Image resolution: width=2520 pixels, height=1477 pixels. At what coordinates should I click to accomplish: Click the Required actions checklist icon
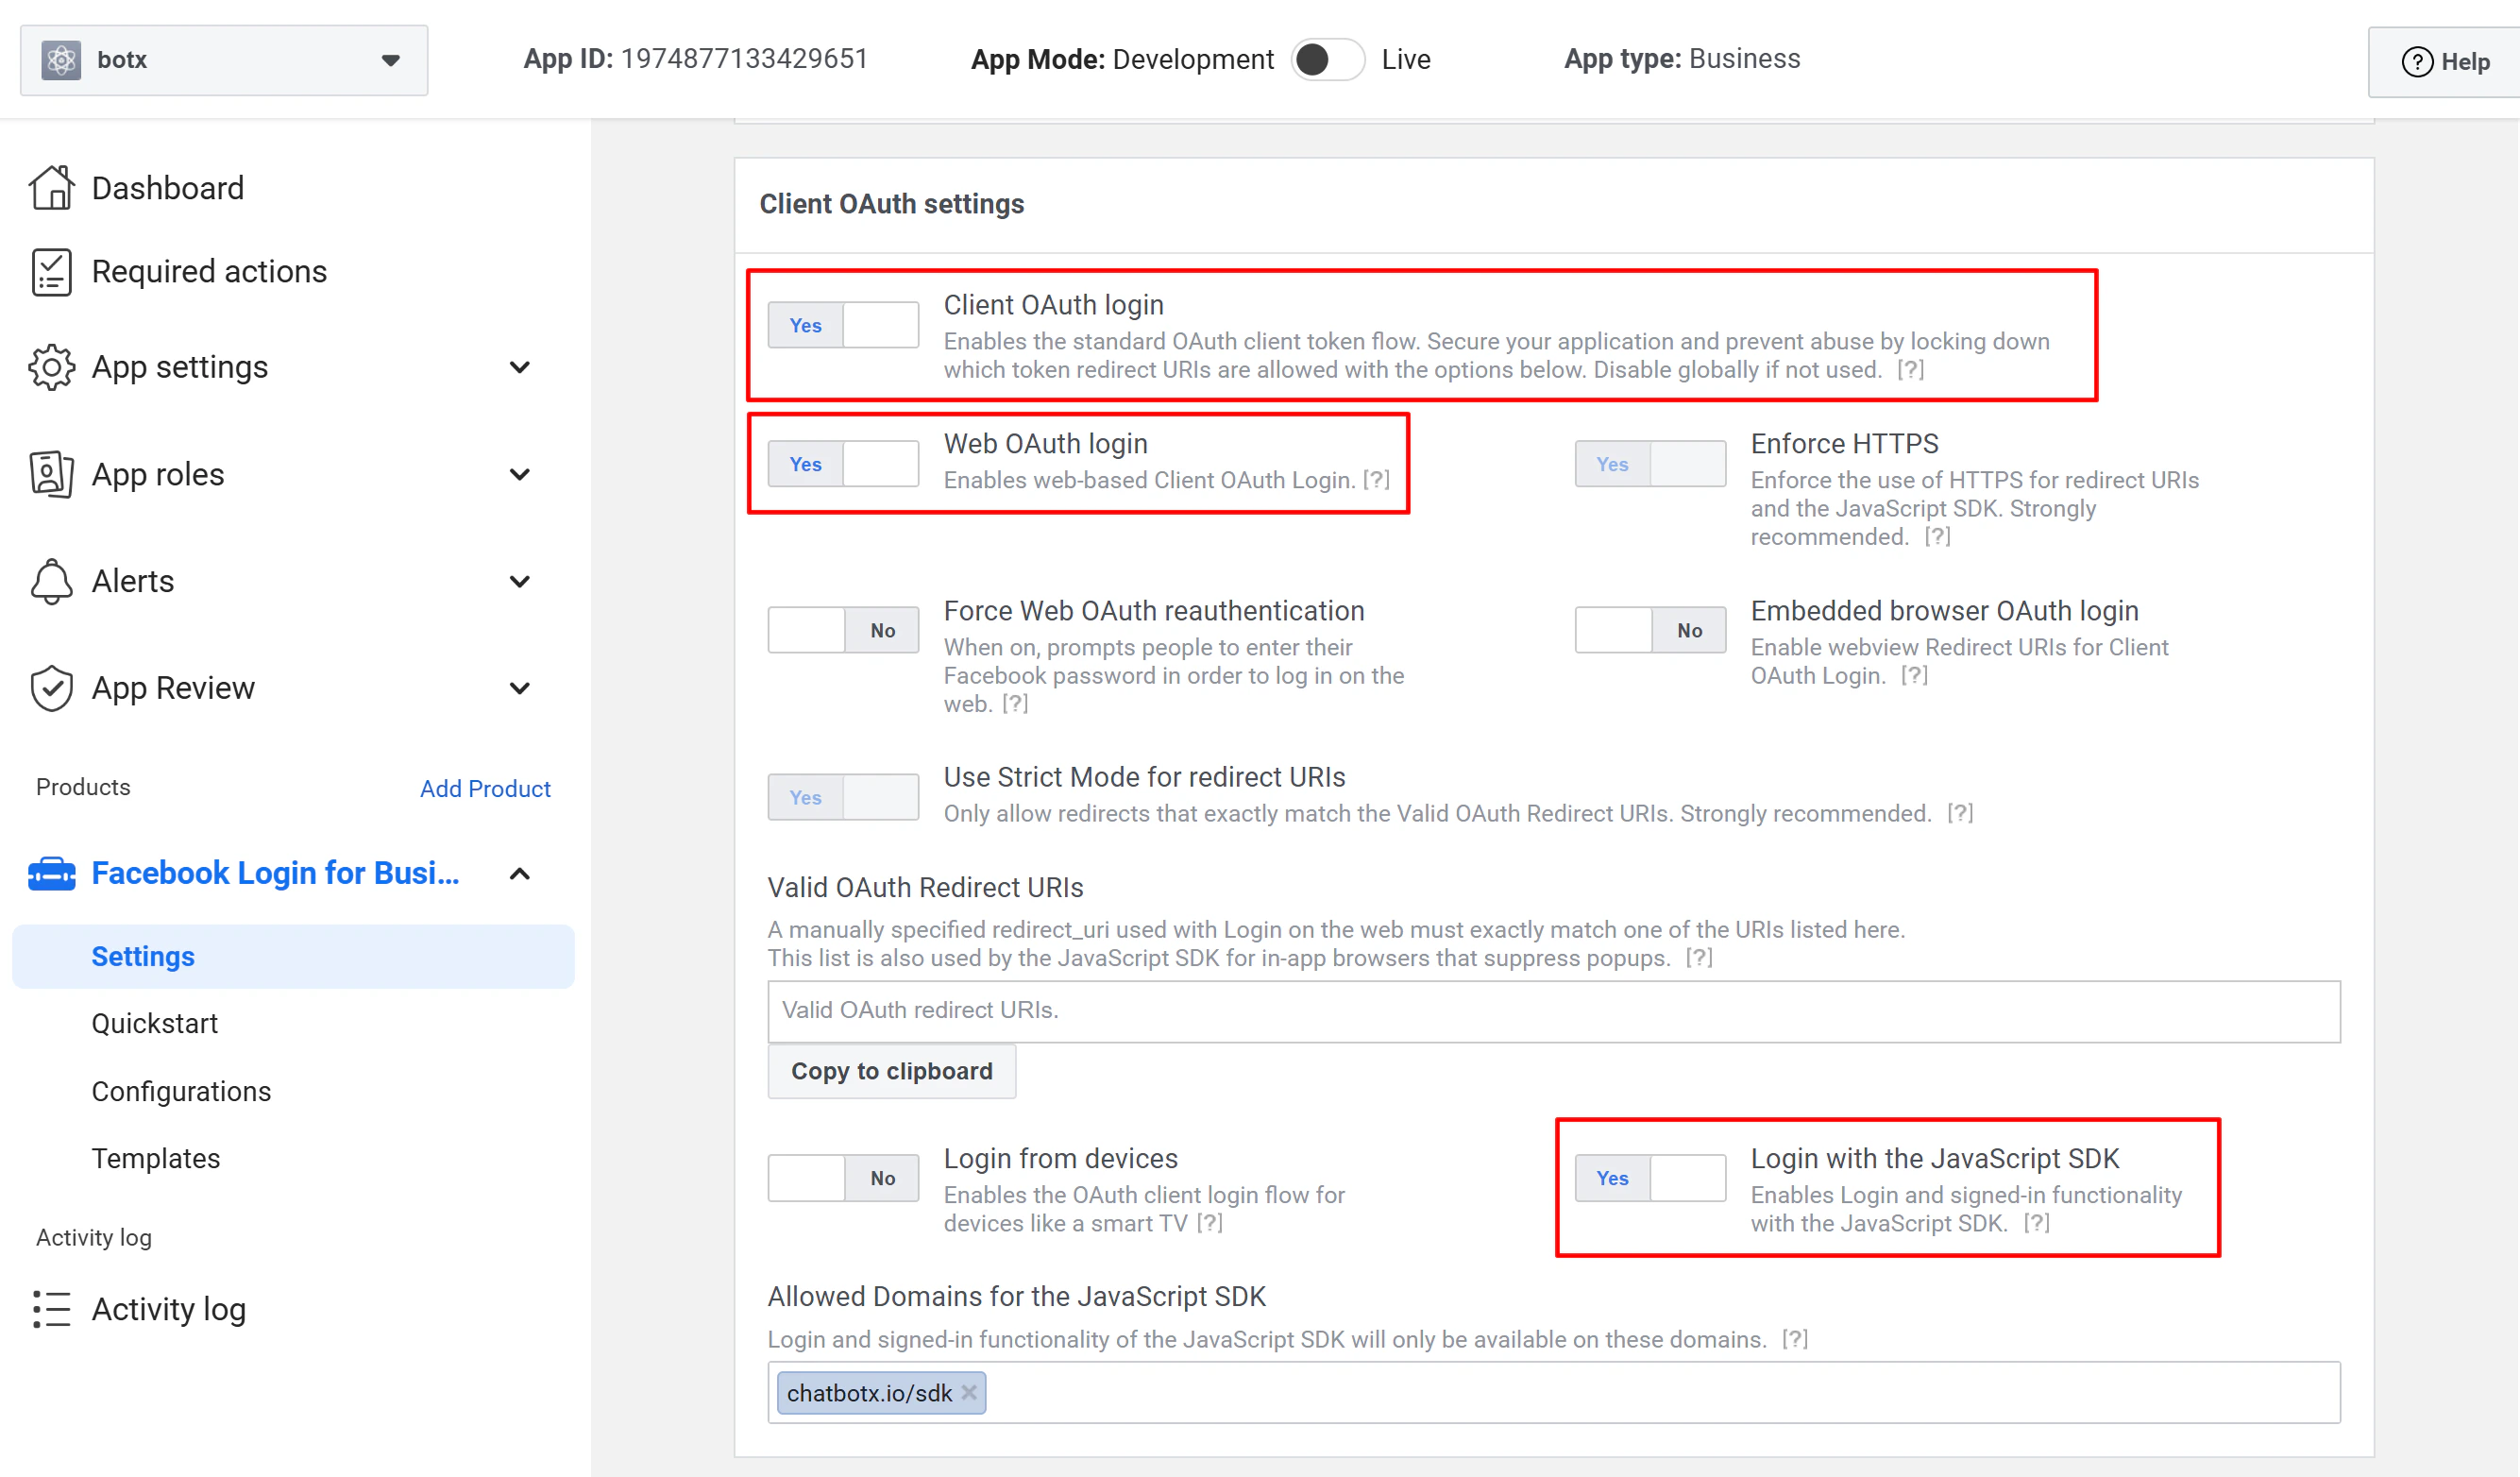pyautogui.click(x=51, y=272)
